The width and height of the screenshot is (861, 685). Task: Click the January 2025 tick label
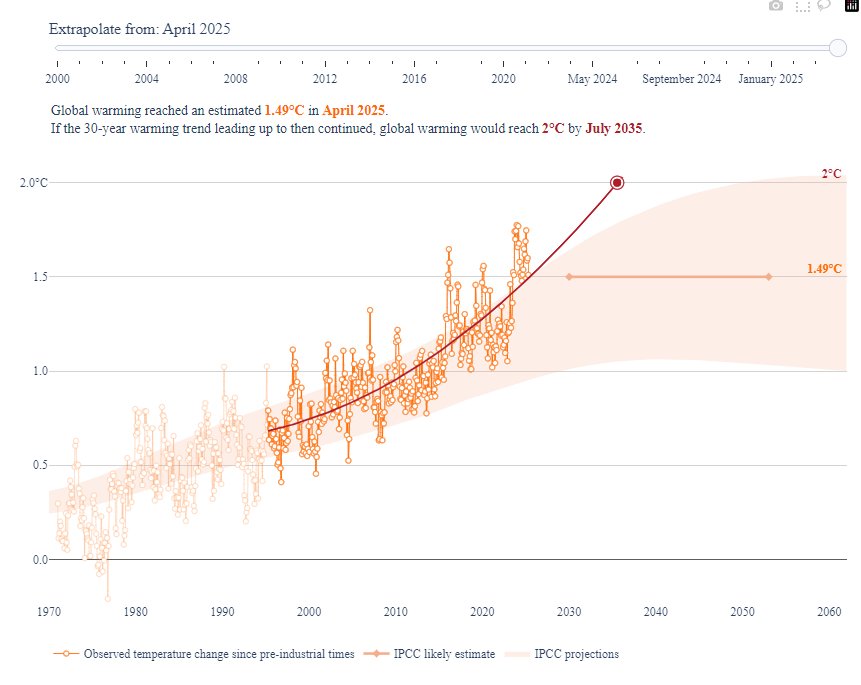[x=770, y=78]
